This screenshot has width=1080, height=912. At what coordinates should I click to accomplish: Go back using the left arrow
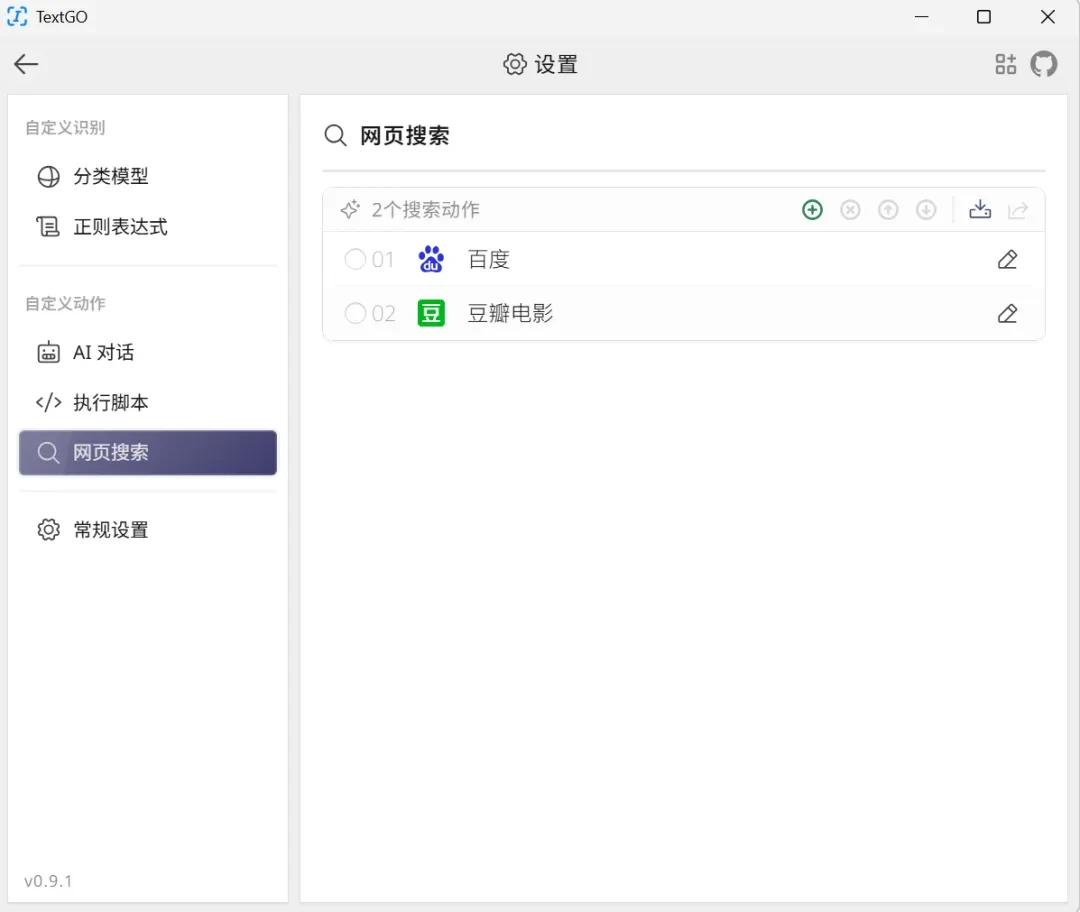[x=26, y=64]
